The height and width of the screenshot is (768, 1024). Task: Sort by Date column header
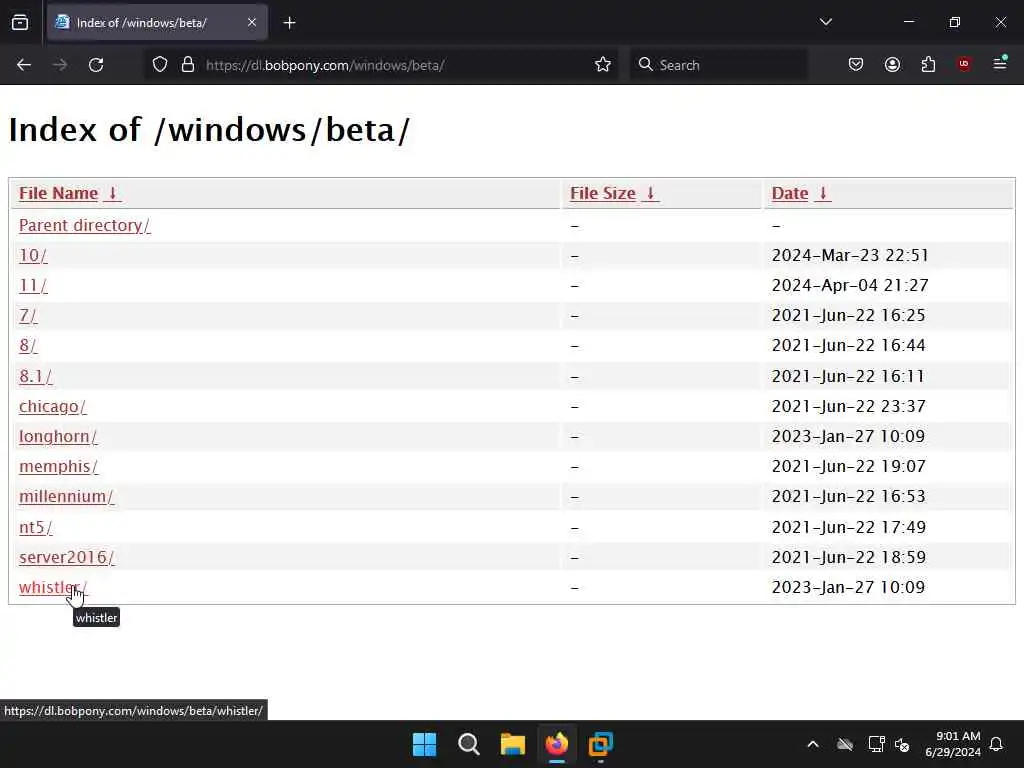coord(790,193)
